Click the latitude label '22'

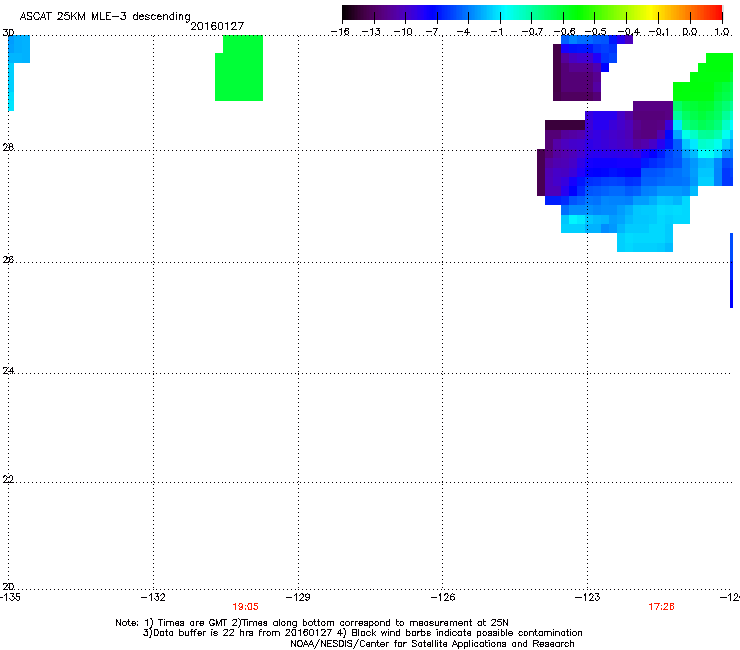[8, 479]
